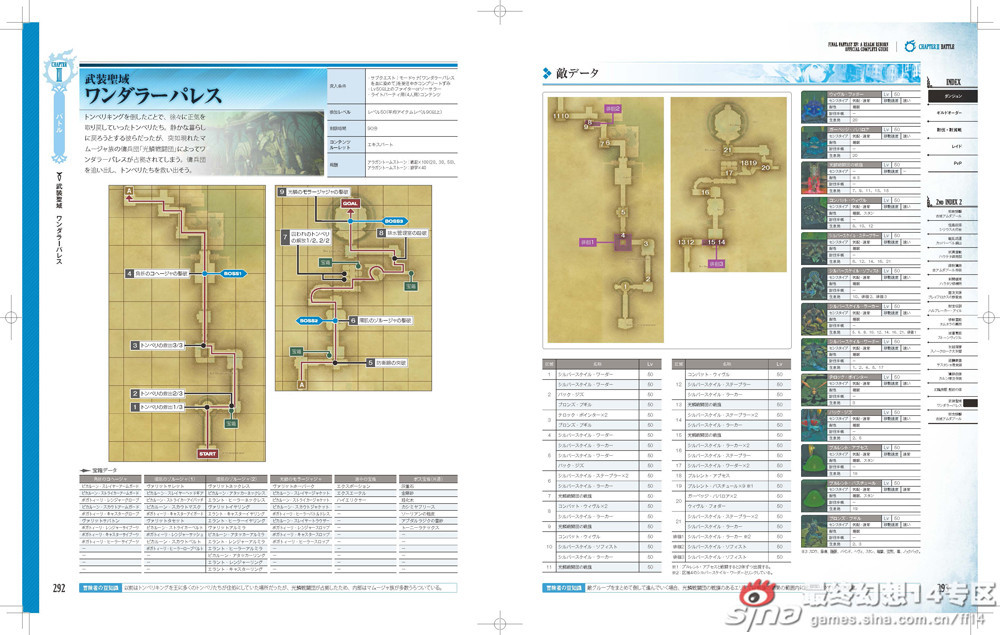Click number 16 on the enemy map
Image resolution: width=1000 pixels, height=635 pixels.
(705, 192)
